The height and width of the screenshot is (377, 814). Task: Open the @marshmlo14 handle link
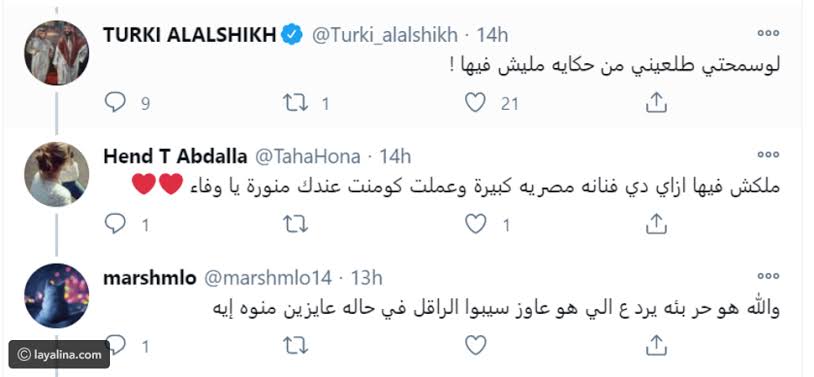coord(267,278)
